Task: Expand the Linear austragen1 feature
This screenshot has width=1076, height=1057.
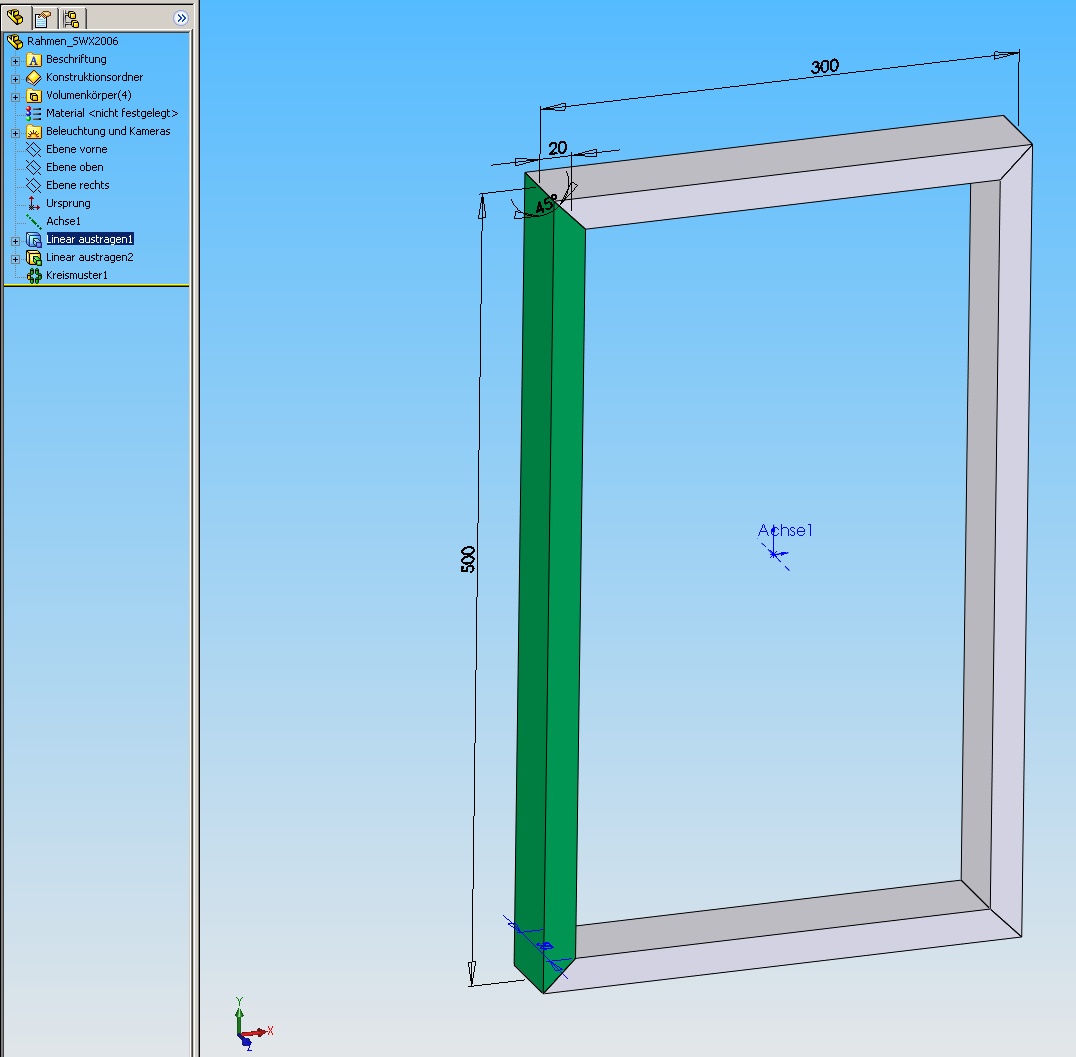Action: click(15, 240)
